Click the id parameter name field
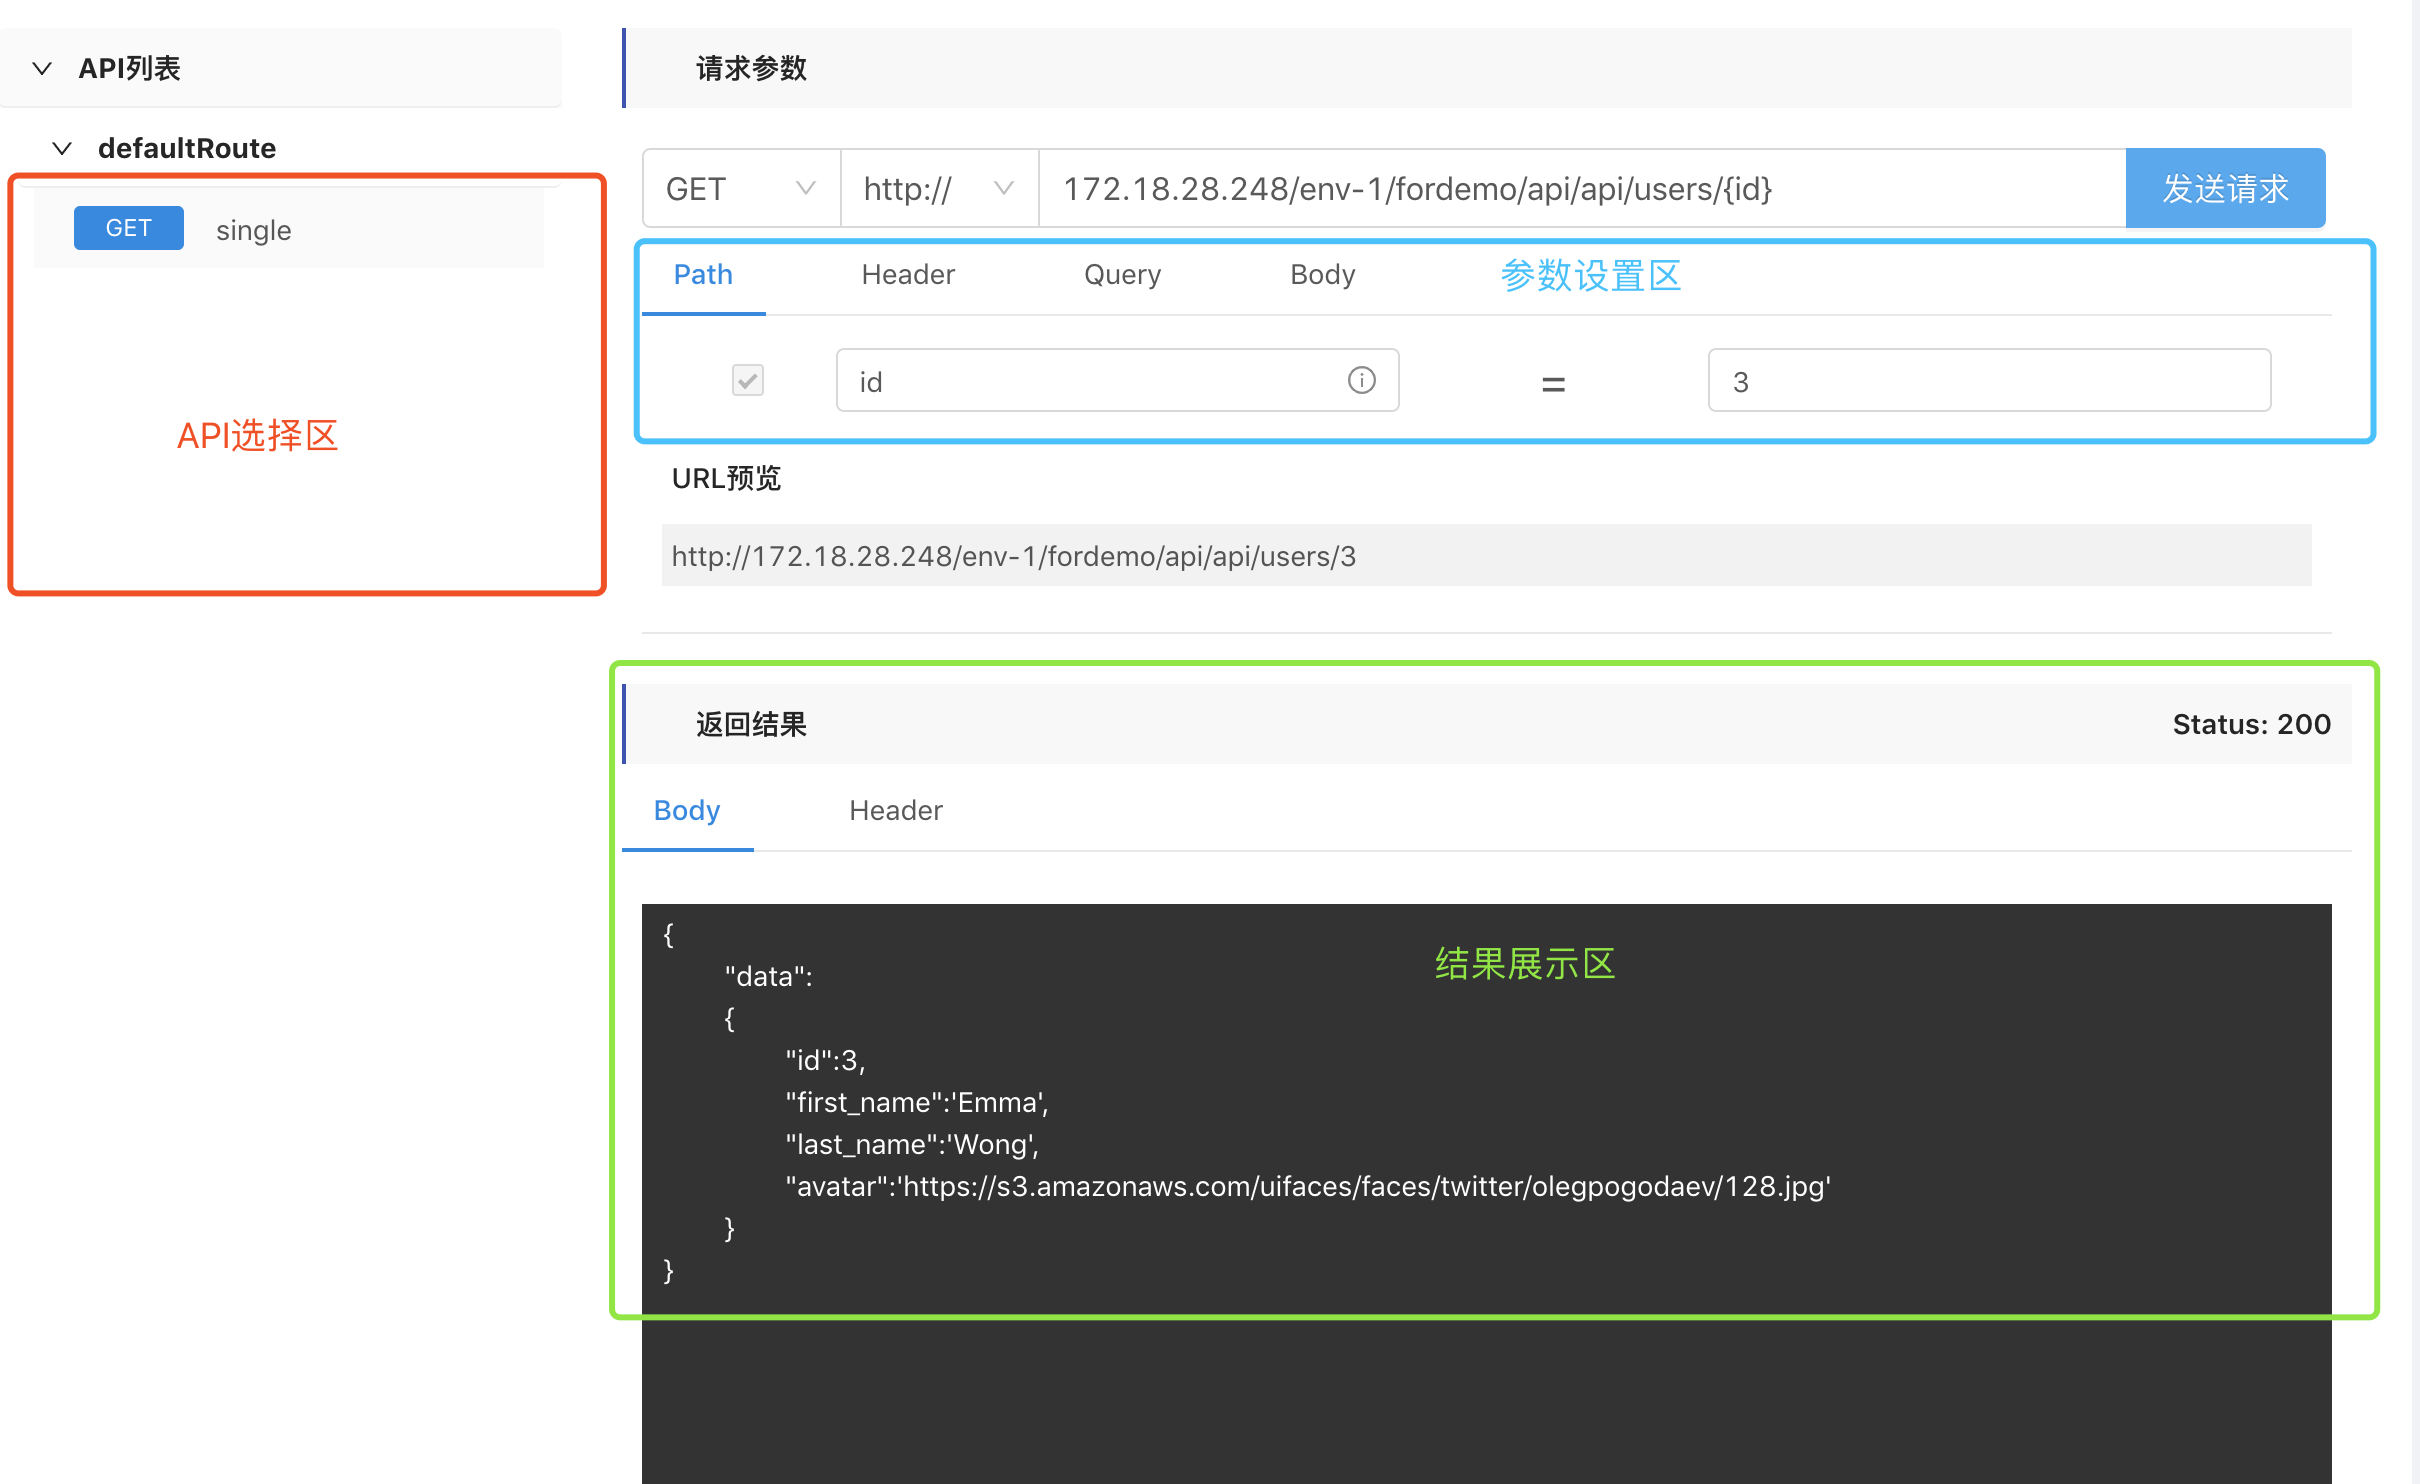The width and height of the screenshot is (2420, 1484). pos(1090,381)
